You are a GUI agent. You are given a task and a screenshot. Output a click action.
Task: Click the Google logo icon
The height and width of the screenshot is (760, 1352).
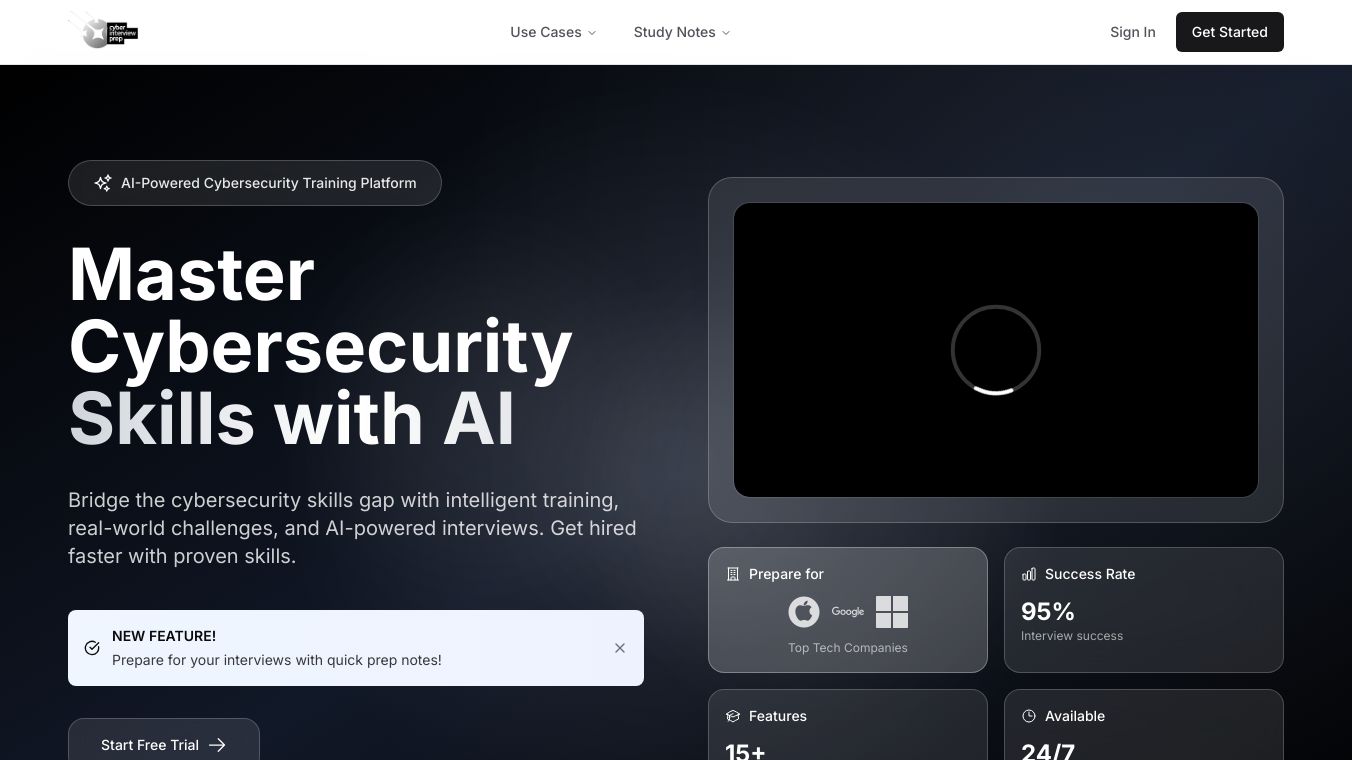tap(848, 611)
